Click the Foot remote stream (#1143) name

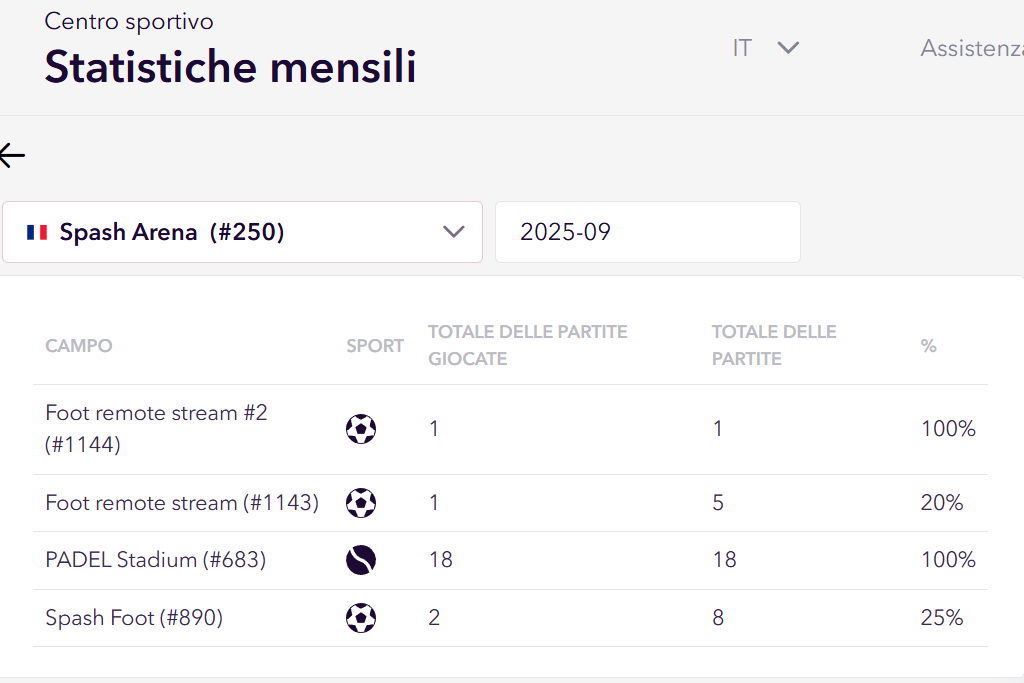coord(182,502)
